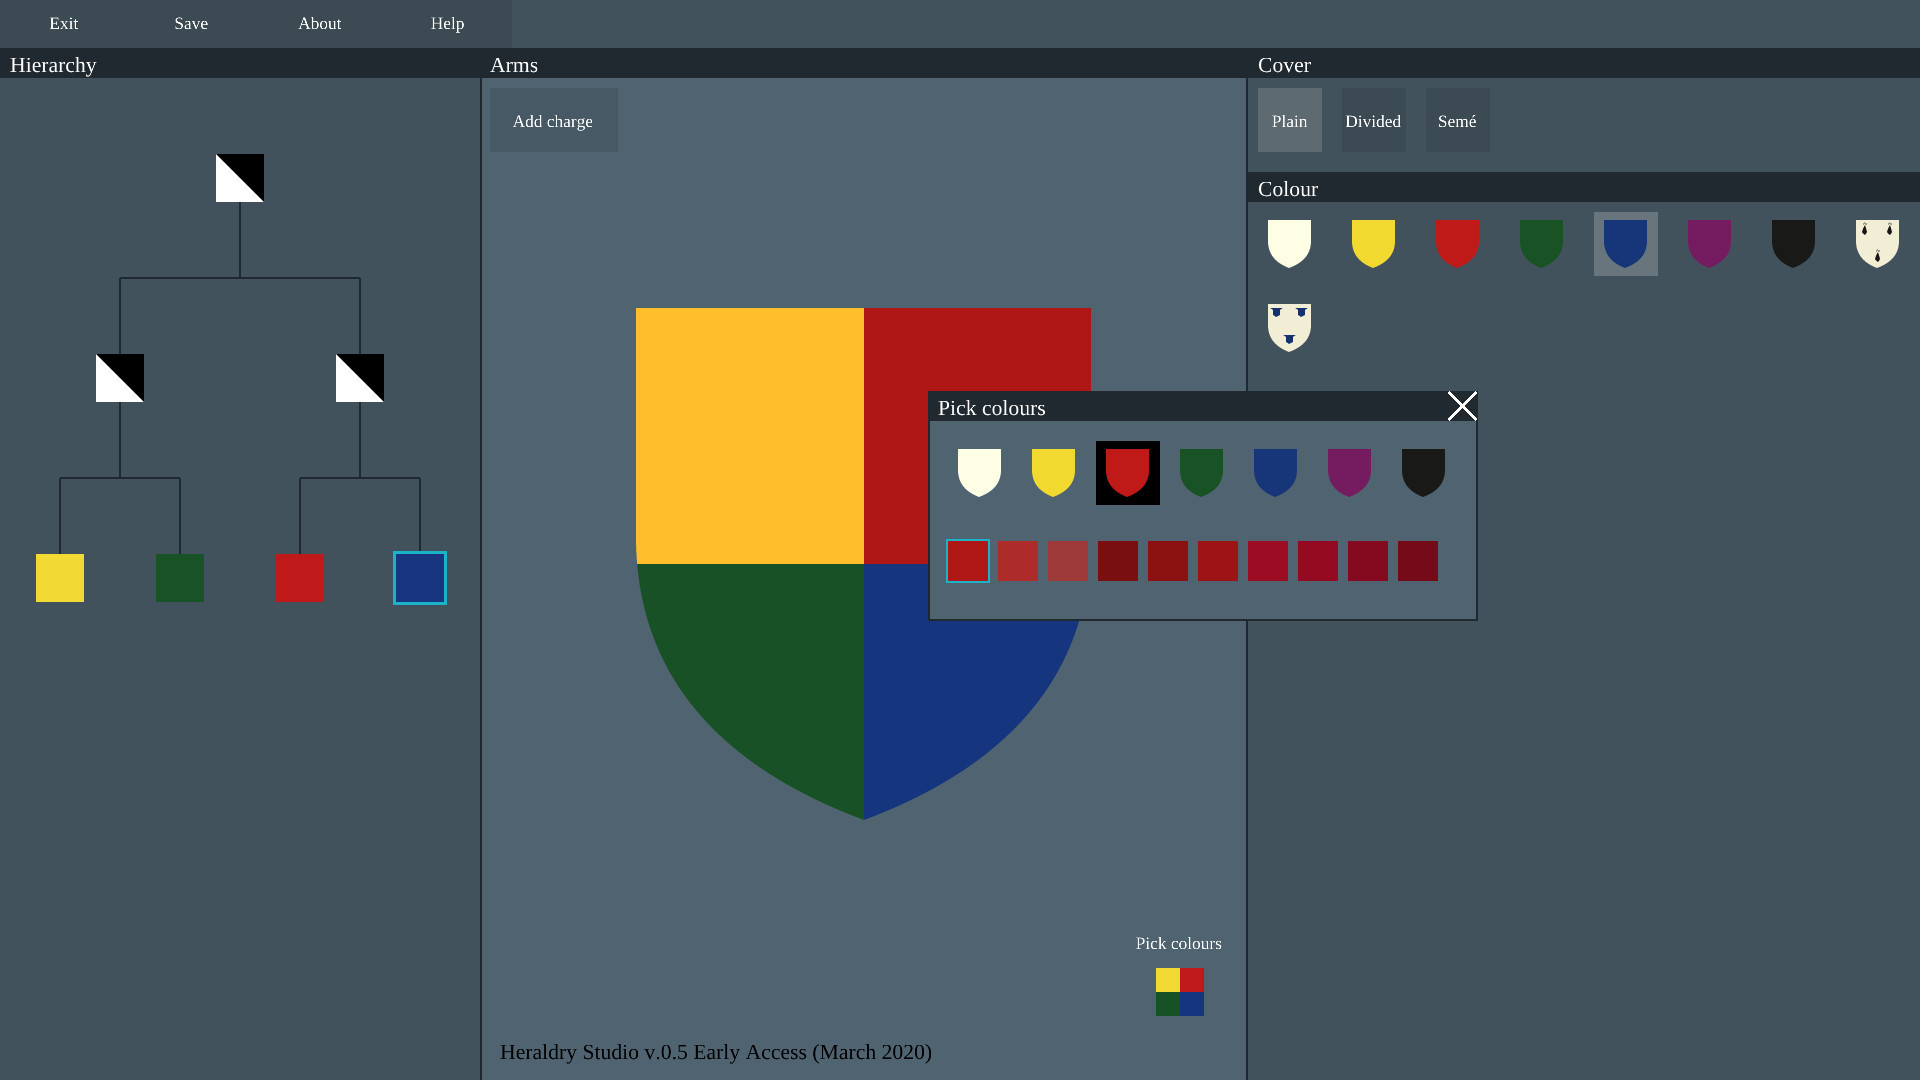This screenshot has height=1080, width=1920.
Task: Open the Save menu
Action: [191, 24]
